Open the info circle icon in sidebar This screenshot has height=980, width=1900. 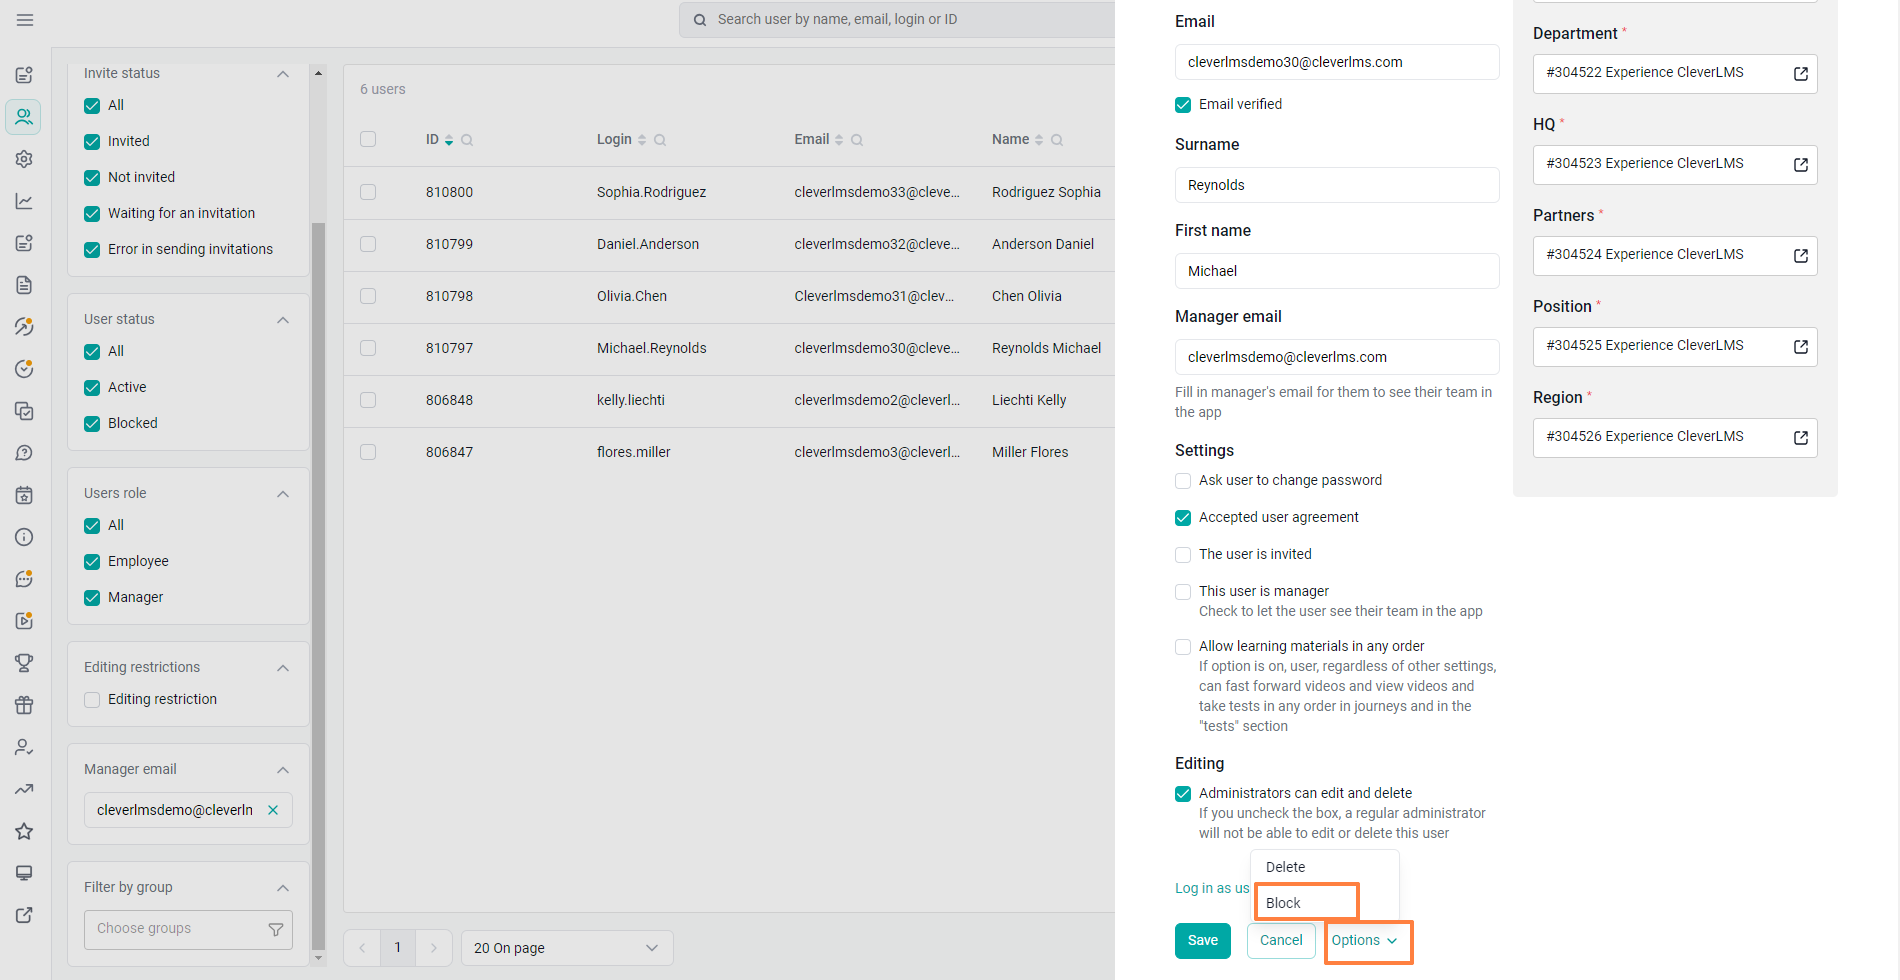point(24,537)
